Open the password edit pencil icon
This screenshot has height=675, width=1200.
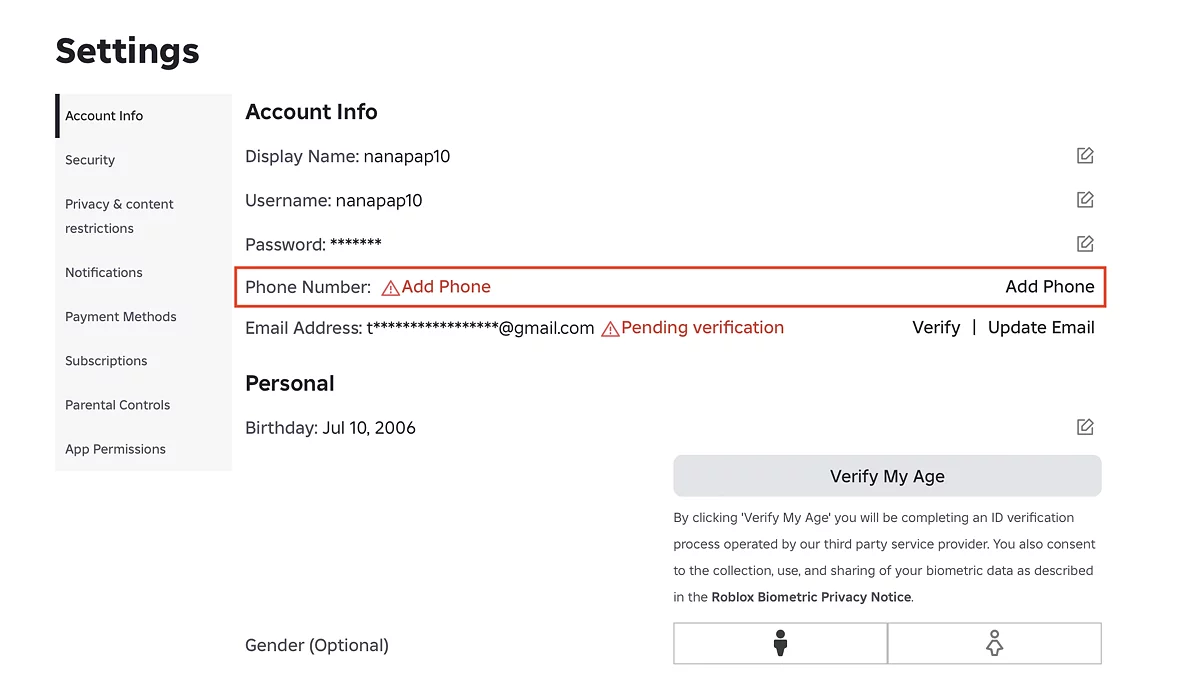(1085, 244)
